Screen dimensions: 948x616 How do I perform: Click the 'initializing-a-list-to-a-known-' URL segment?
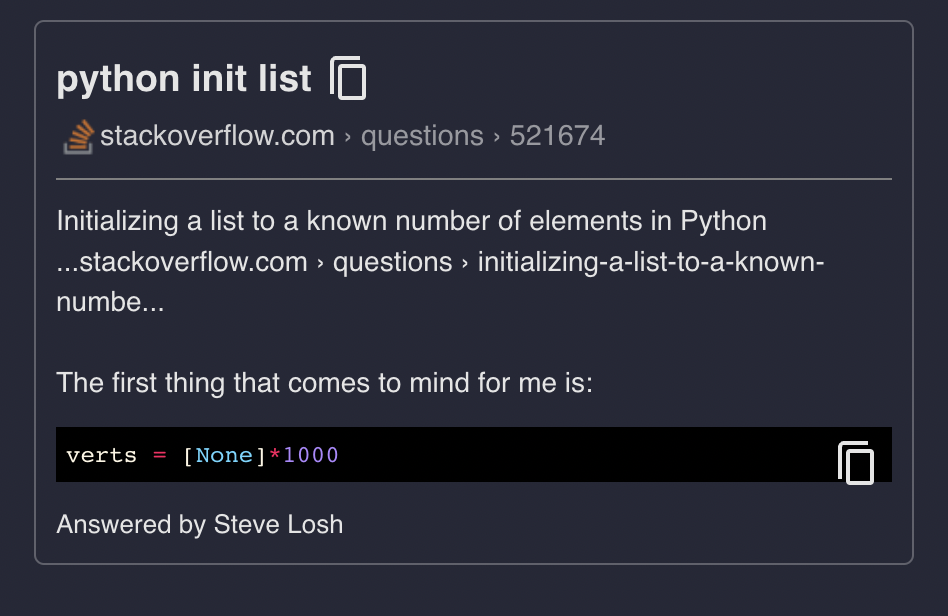pos(650,262)
